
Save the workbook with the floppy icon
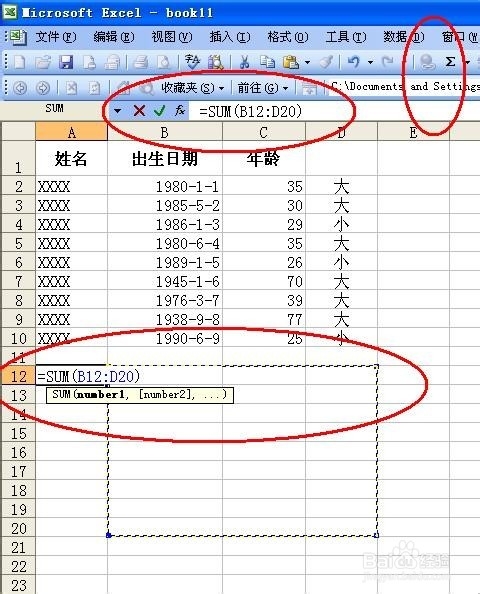66,62
